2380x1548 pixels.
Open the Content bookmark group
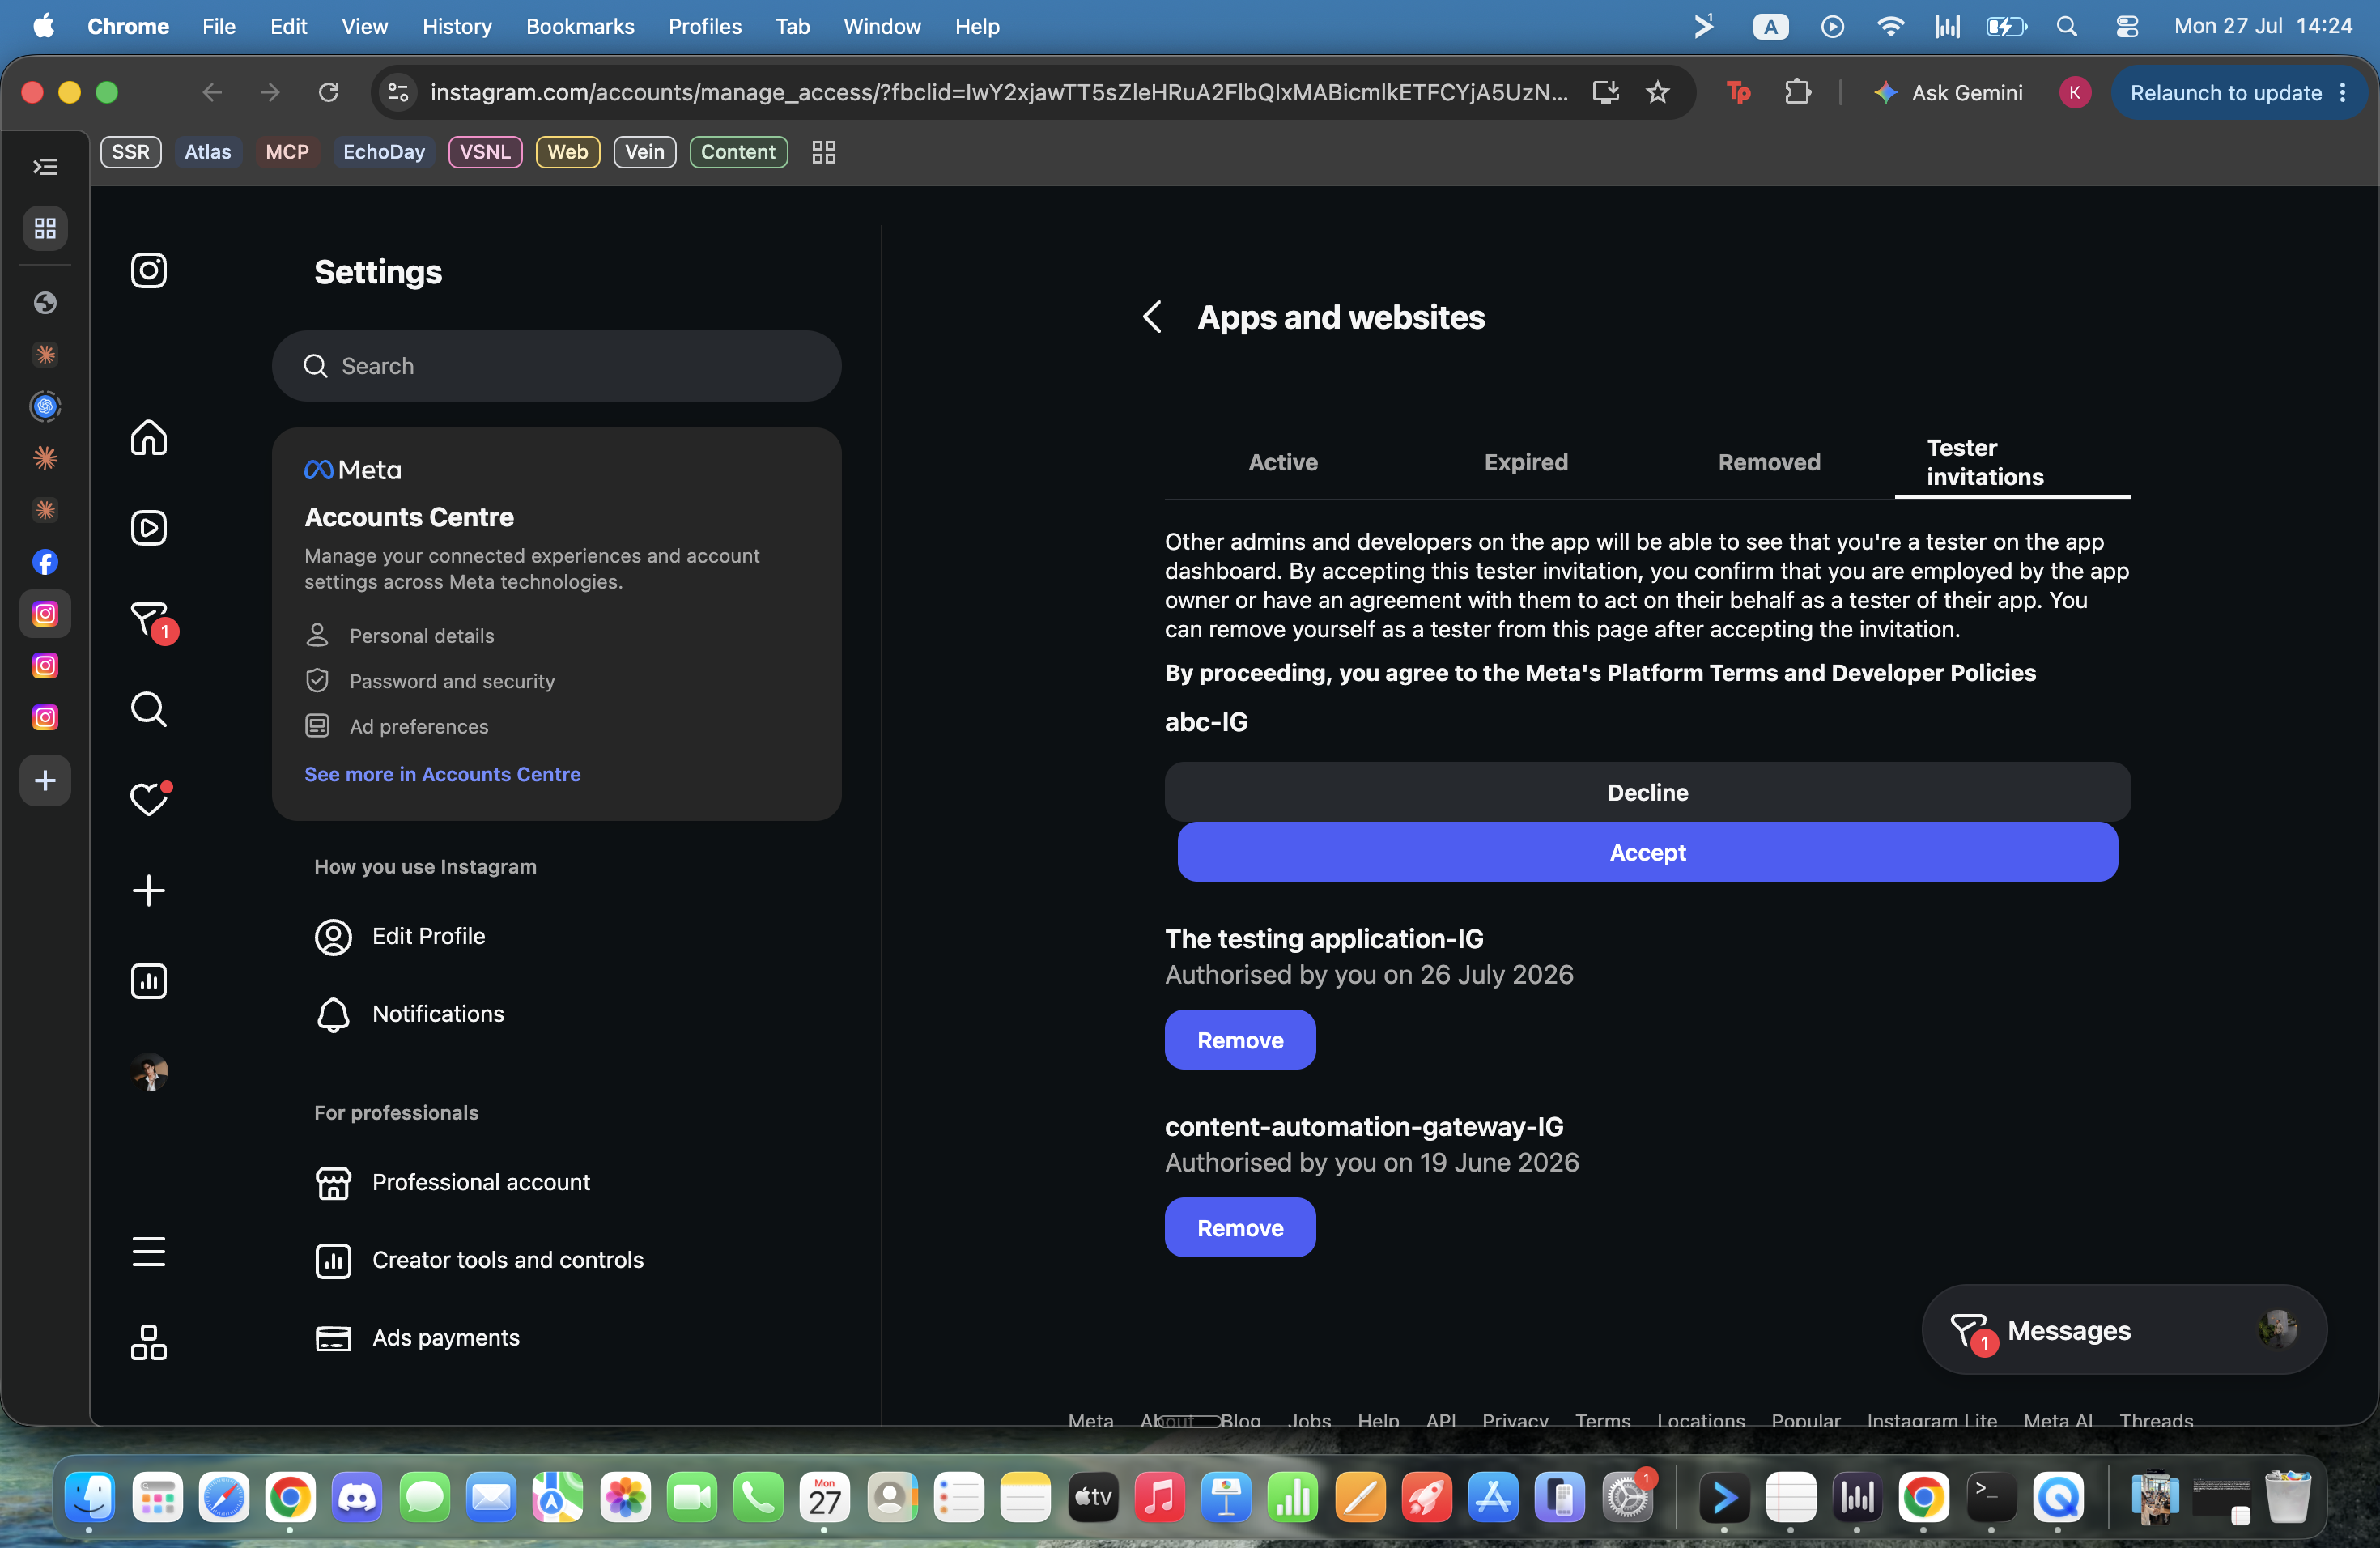(x=738, y=152)
